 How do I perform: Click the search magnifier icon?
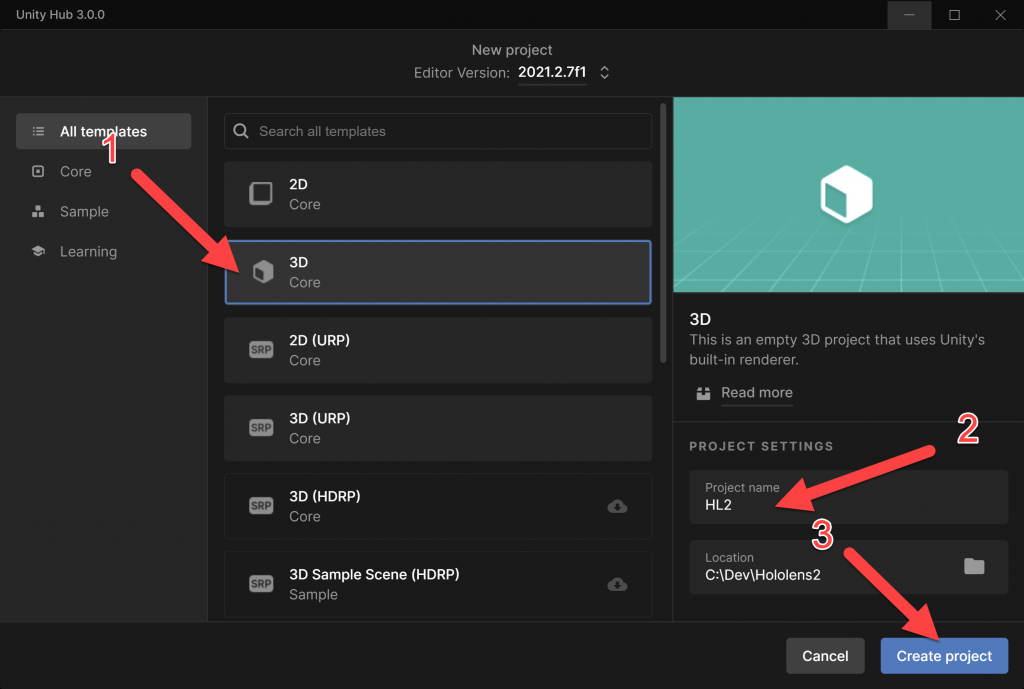(241, 131)
